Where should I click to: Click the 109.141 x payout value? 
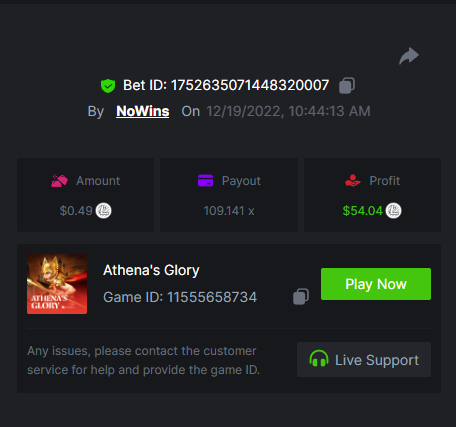229,211
